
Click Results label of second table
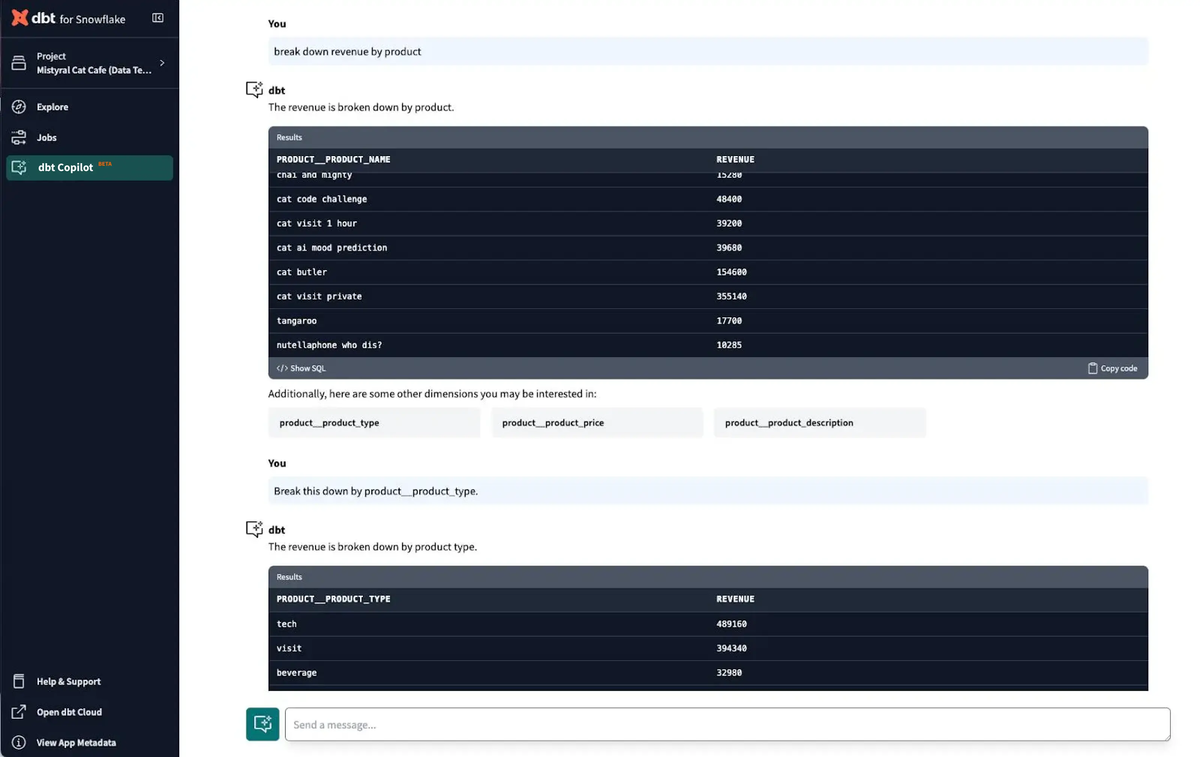coord(289,577)
